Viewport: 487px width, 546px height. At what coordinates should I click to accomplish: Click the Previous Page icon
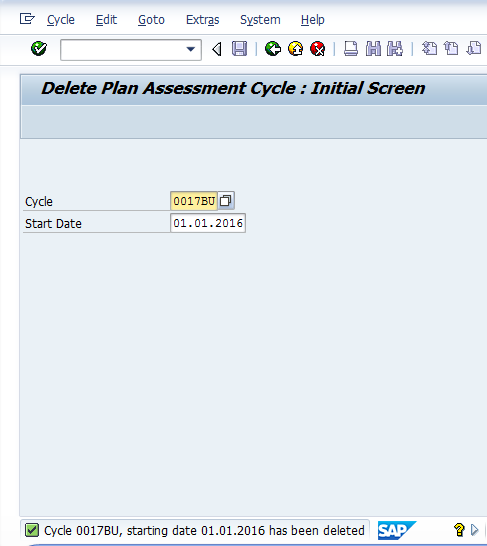(451, 49)
